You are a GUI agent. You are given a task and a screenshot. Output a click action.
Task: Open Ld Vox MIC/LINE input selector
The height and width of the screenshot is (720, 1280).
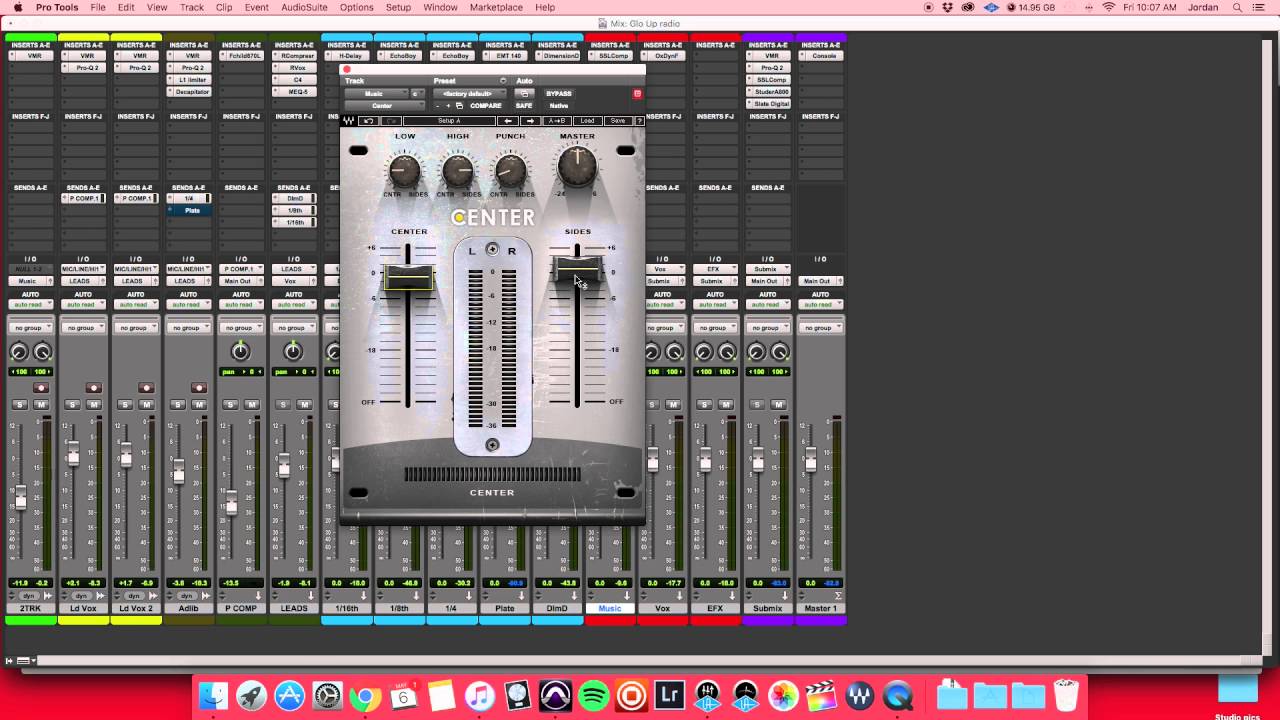tap(83, 269)
